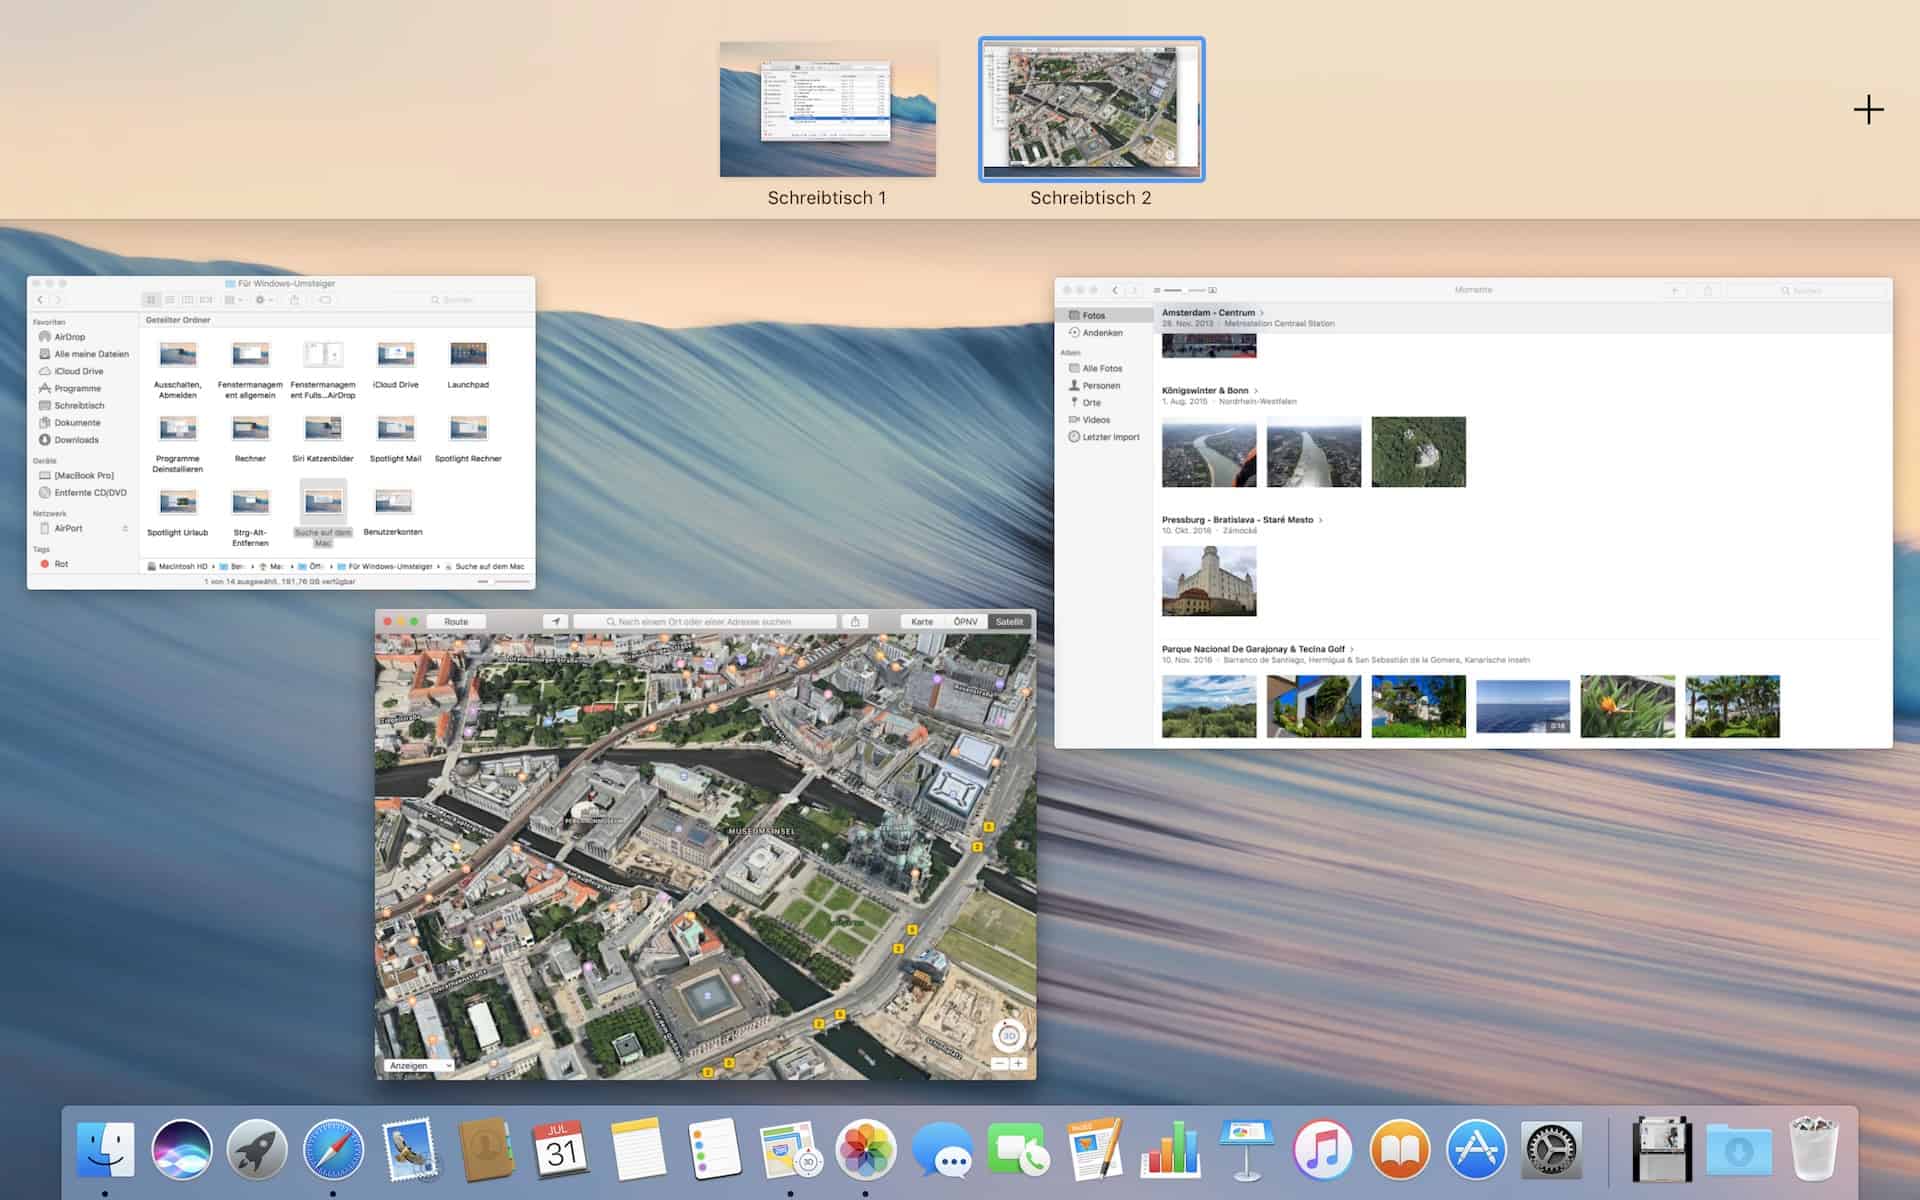Switch to Schreibtisch 1 thumbnail

click(828, 109)
